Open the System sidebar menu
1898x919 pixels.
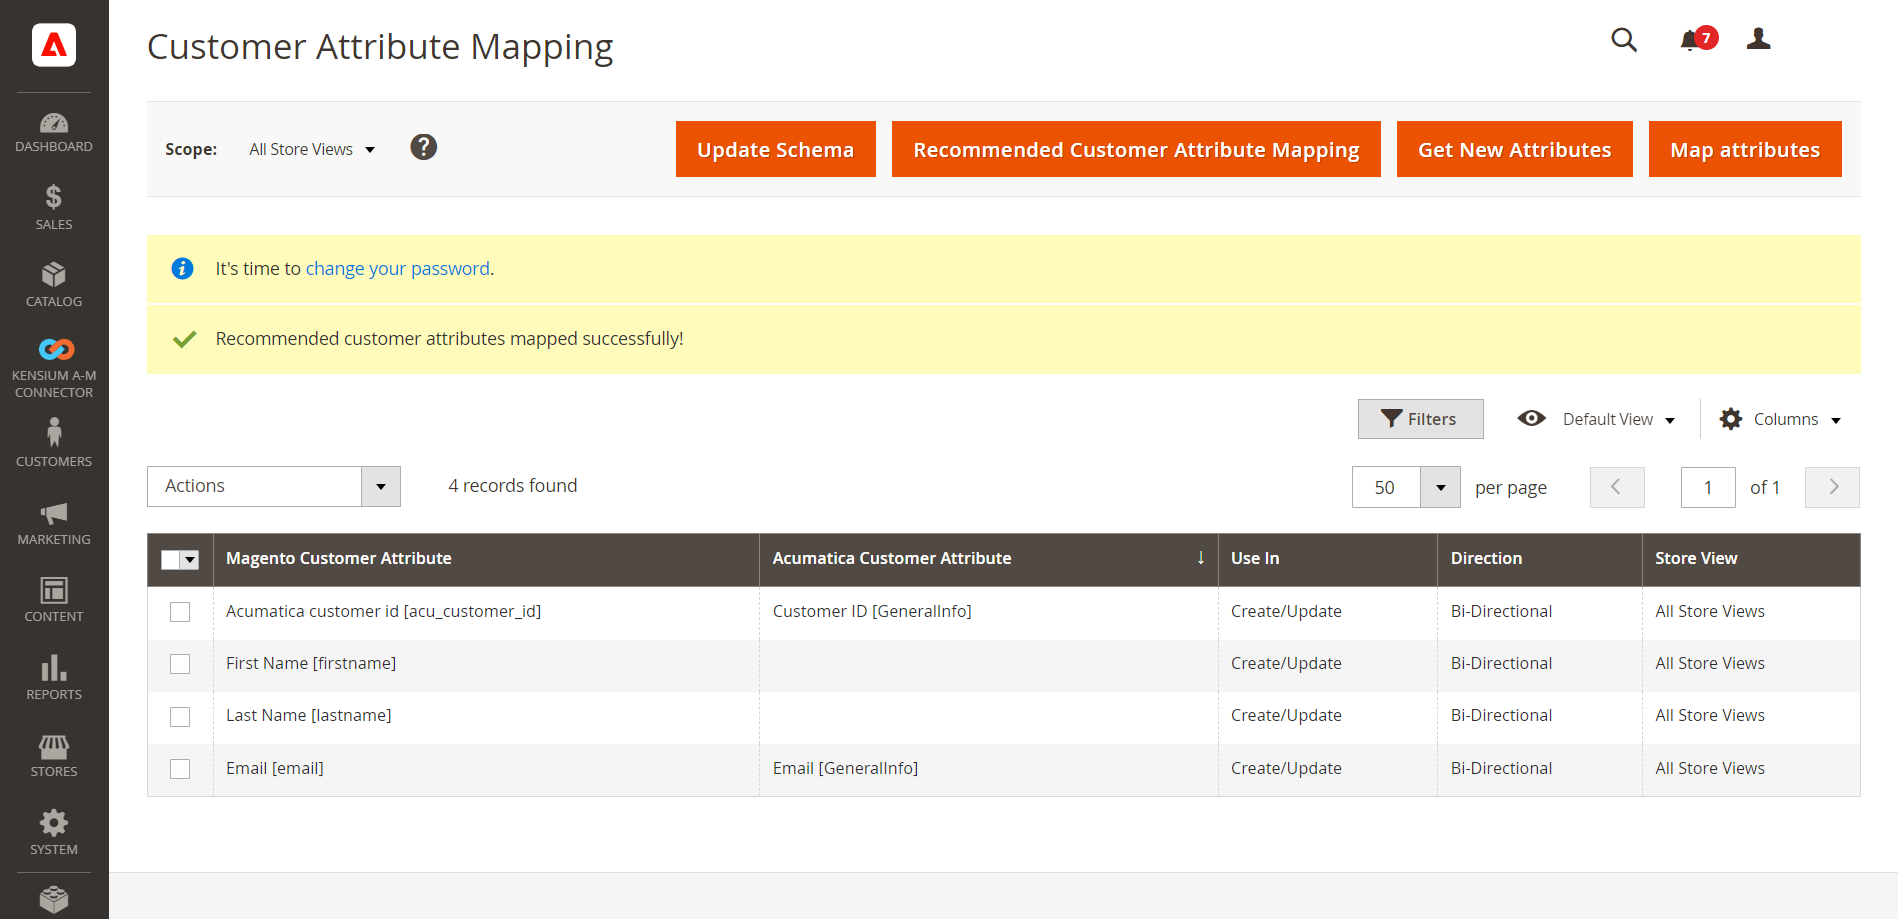coord(54,832)
